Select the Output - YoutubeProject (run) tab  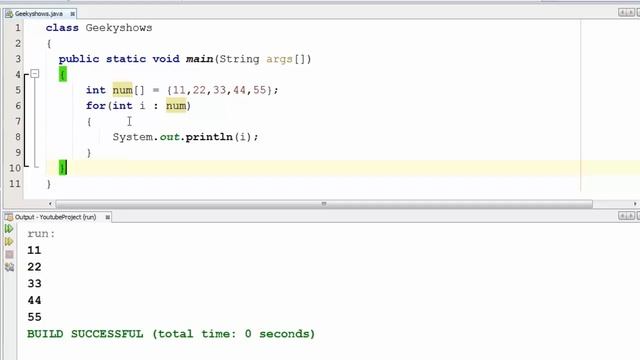click(56, 217)
